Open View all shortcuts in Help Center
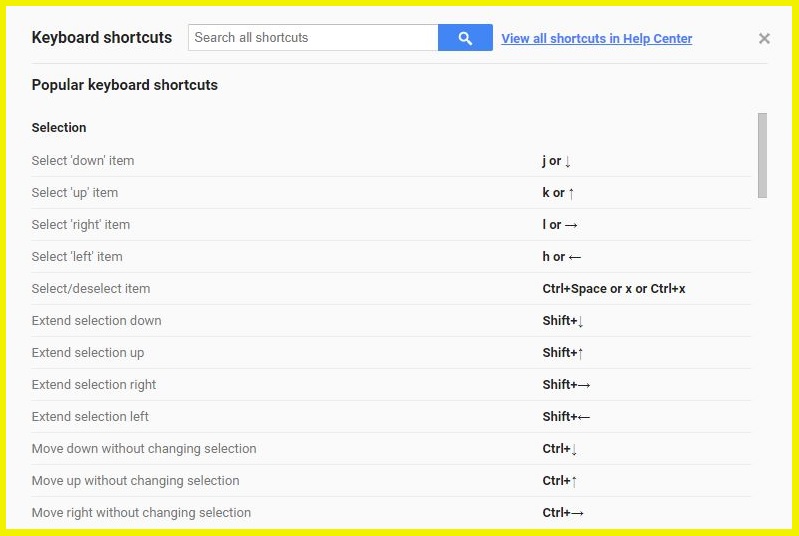This screenshot has width=799, height=536. pos(596,38)
